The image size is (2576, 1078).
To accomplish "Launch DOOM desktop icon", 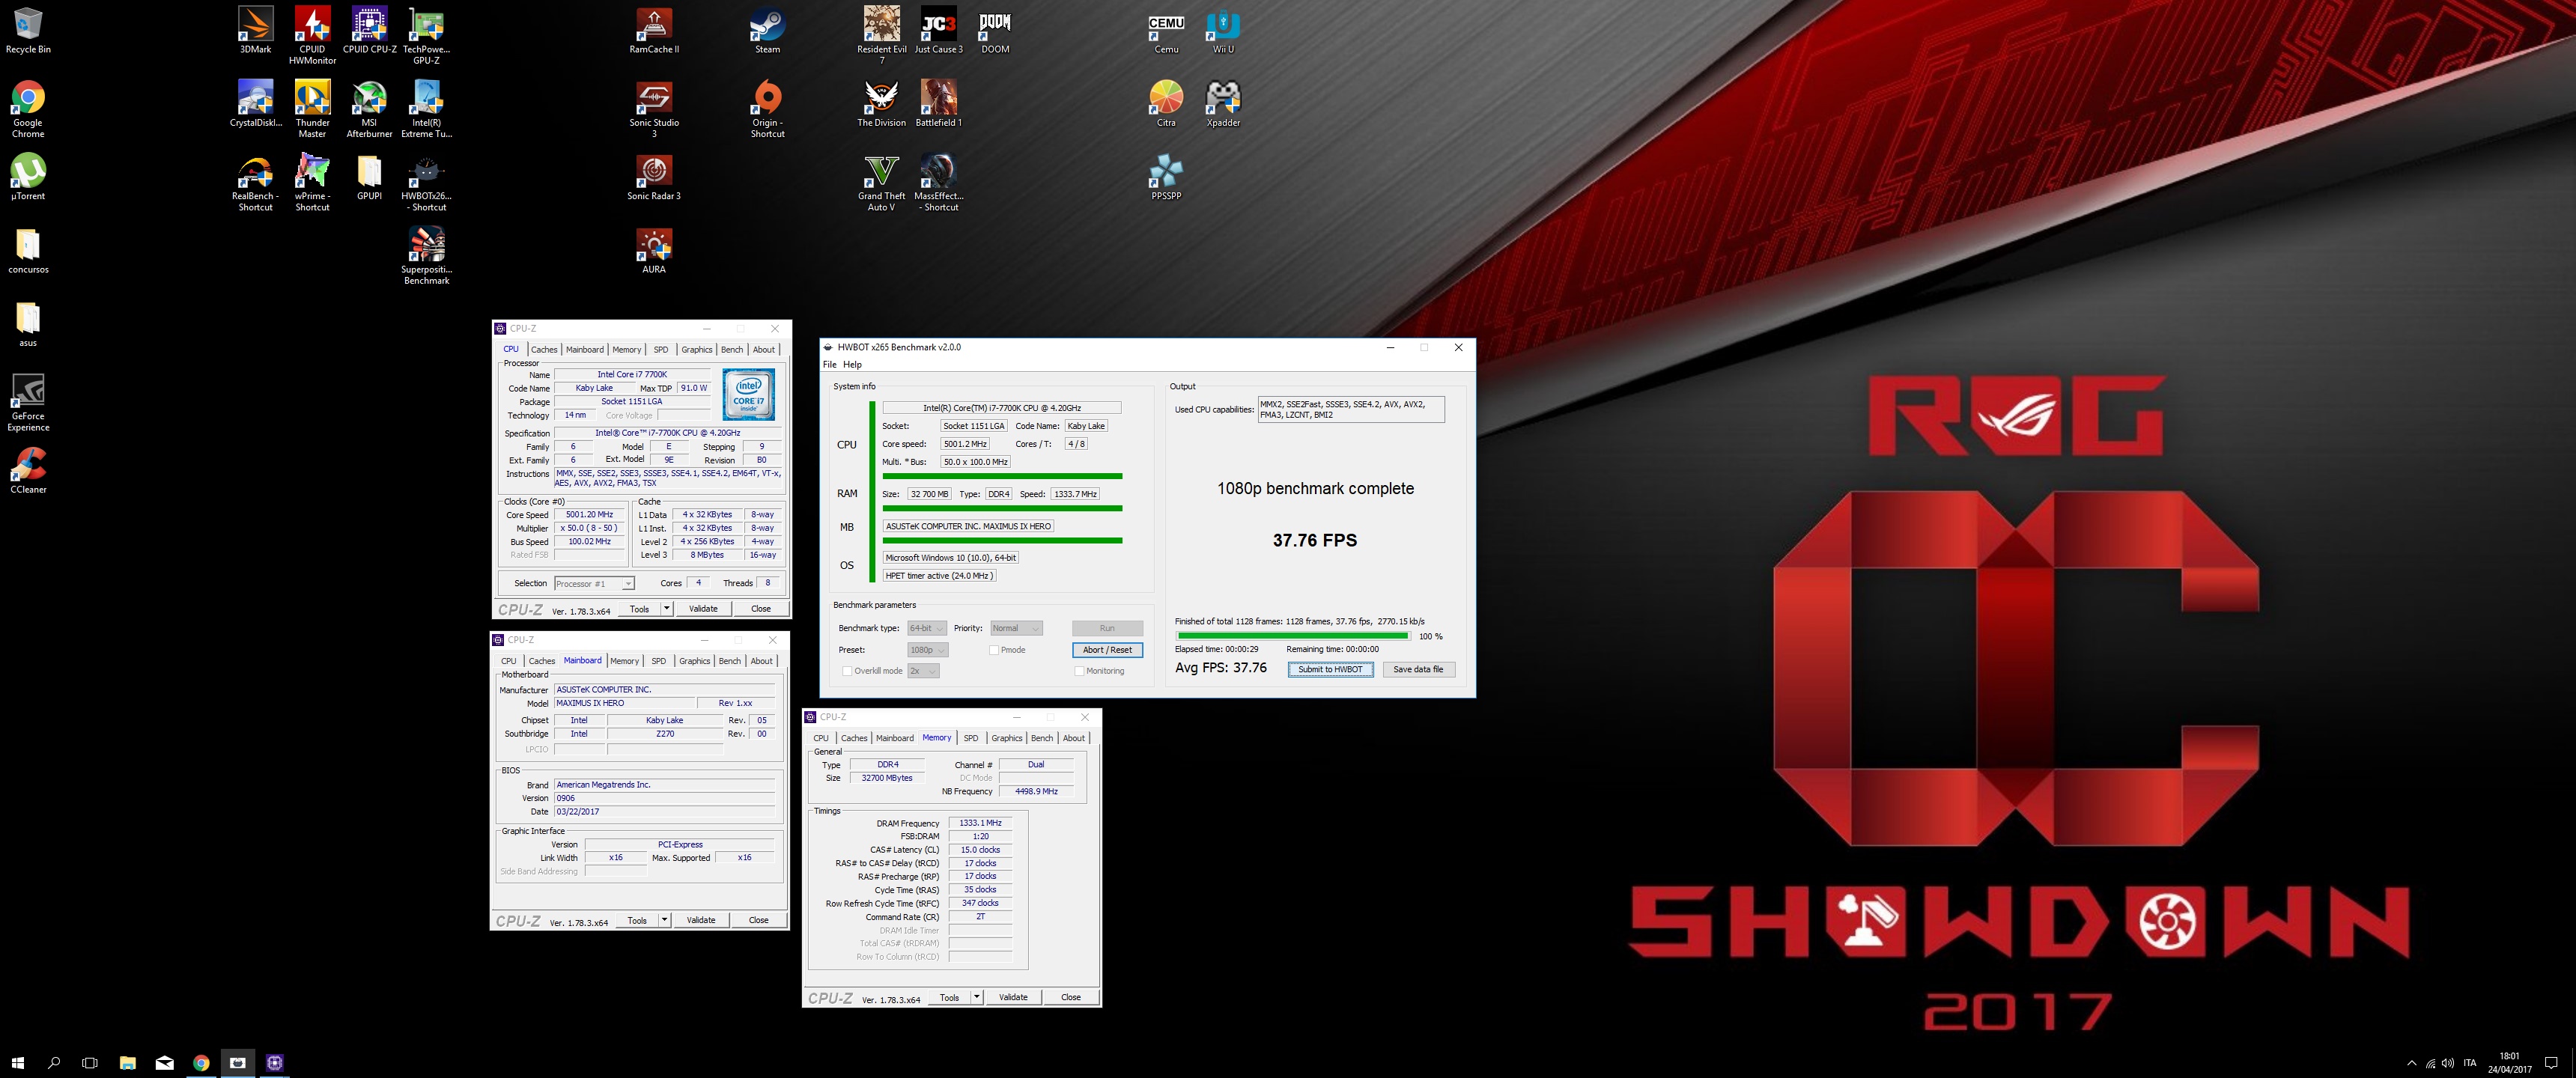I will point(995,30).
